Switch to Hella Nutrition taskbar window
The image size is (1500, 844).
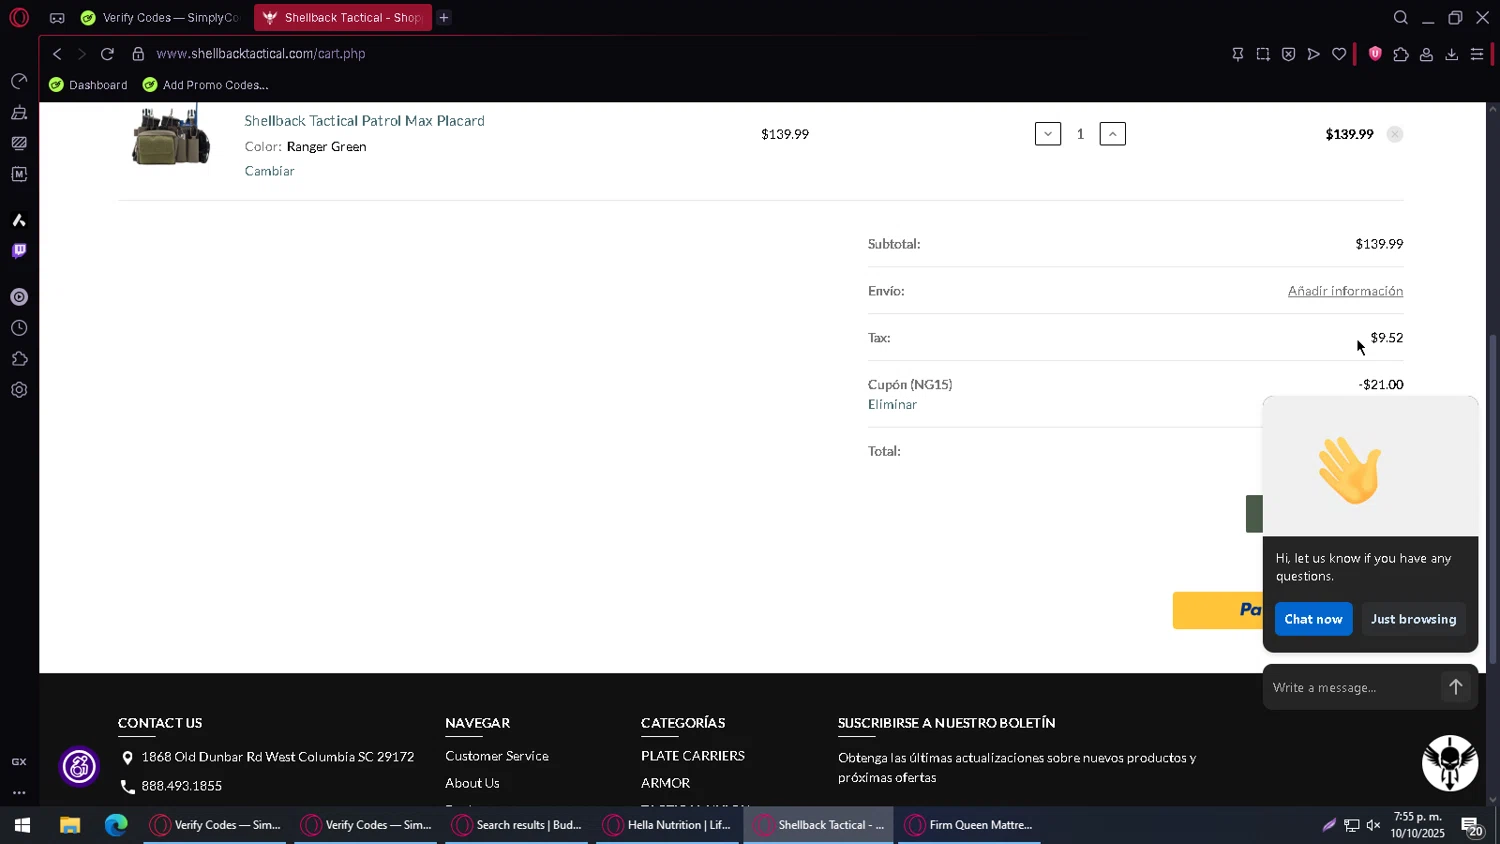point(668,825)
